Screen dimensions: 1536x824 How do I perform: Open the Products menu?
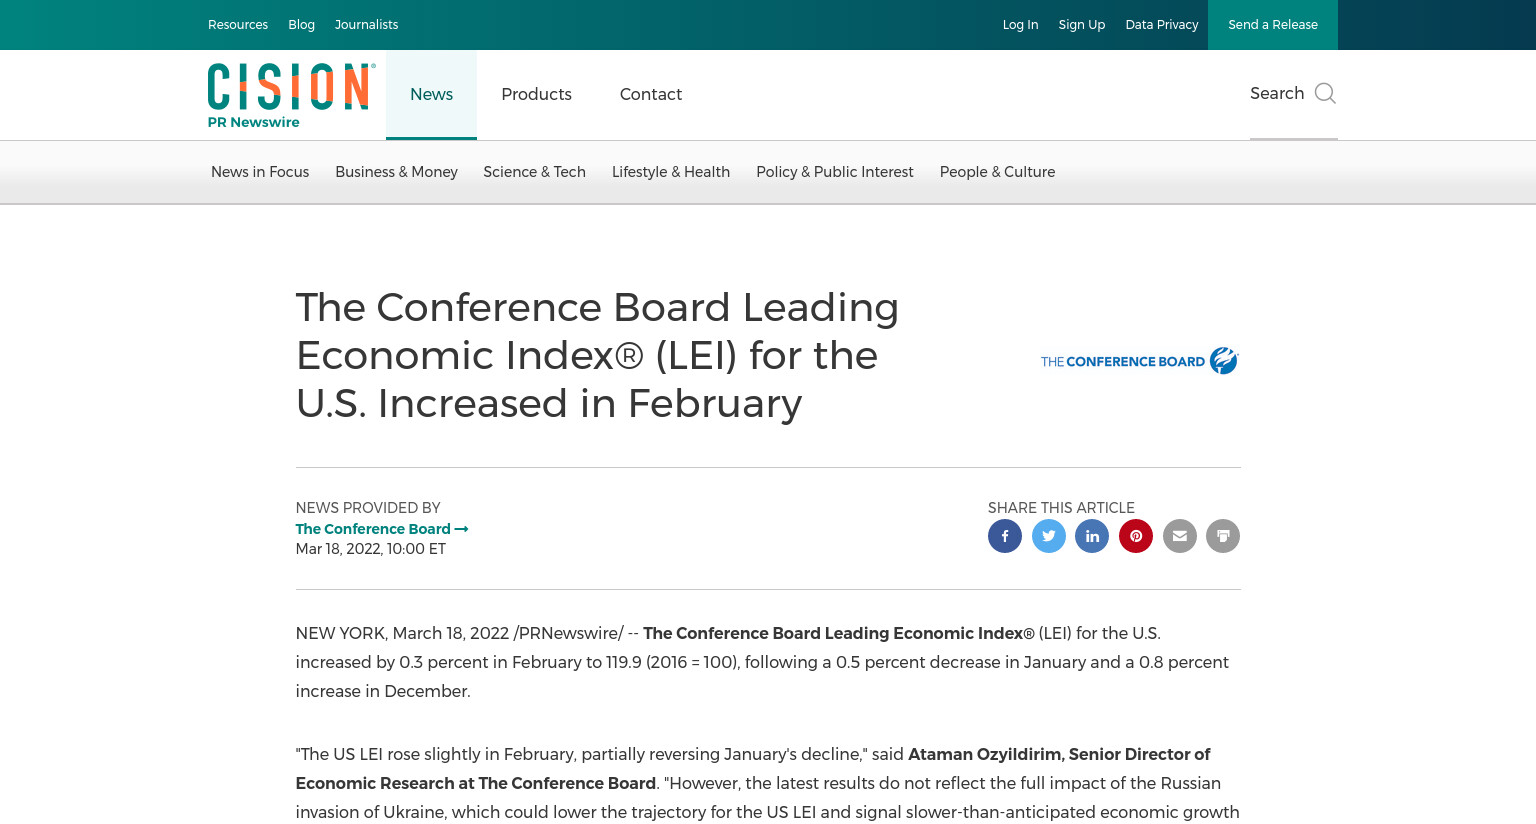(x=536, y=94)
